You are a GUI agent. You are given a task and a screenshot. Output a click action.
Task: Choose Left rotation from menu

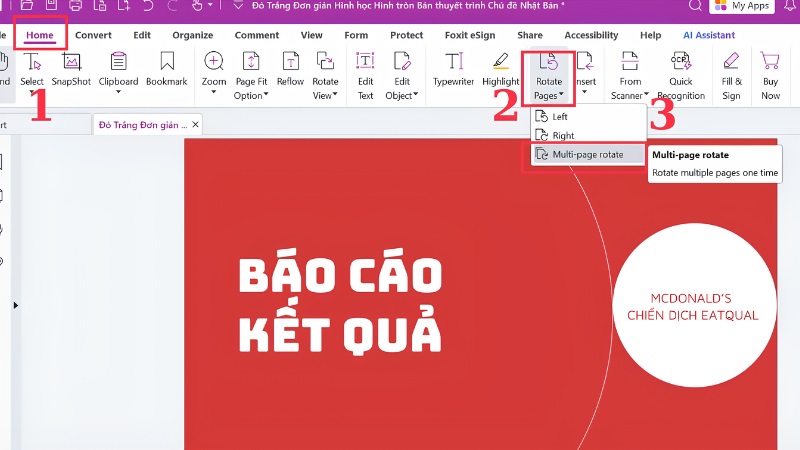(x=588, y=116)
